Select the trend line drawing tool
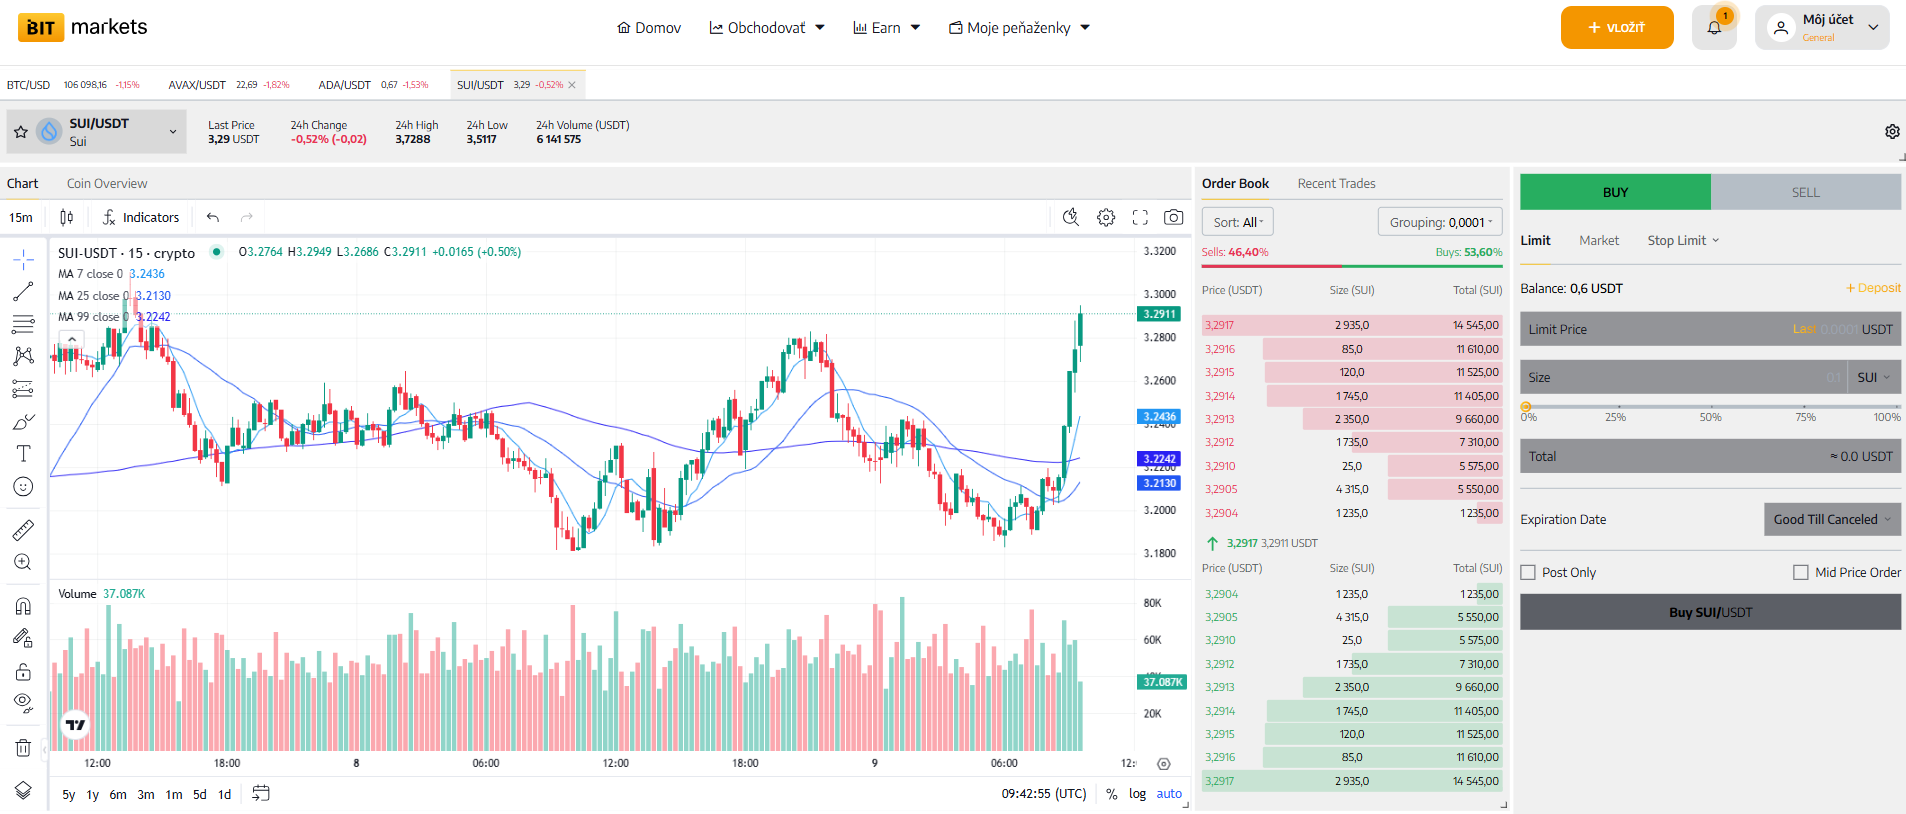The width and height of the screenshot is (1906, 814). click(23, 292)
